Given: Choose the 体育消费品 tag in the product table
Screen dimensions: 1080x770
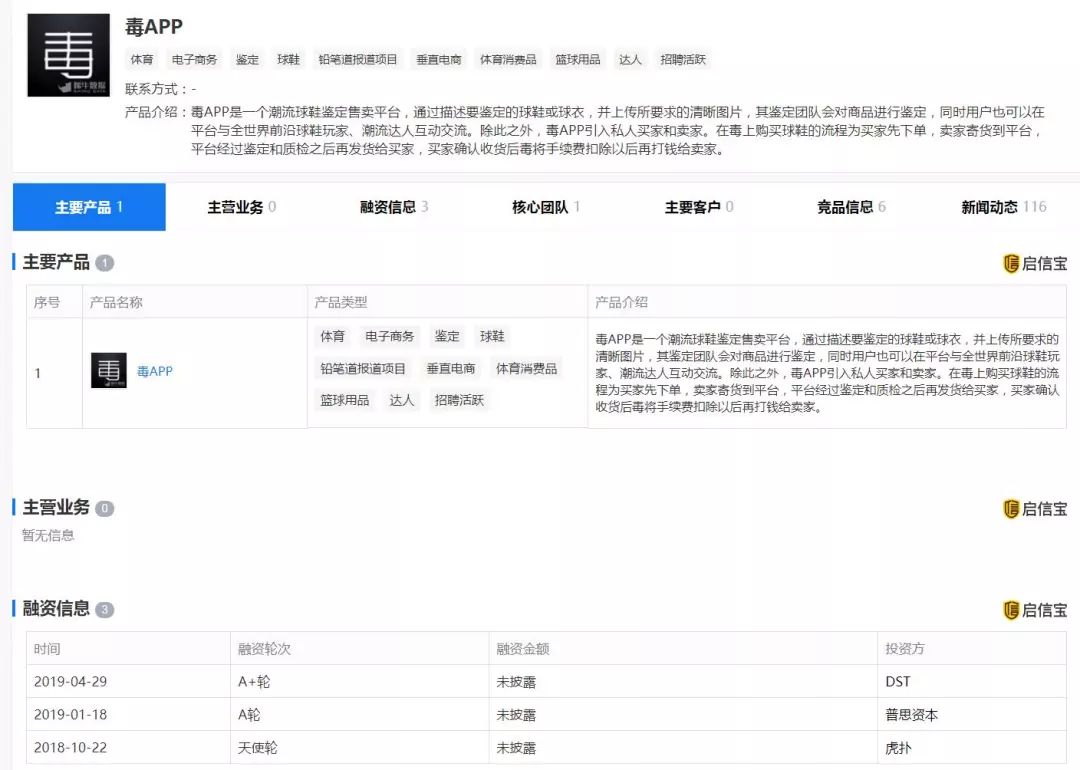Looking at the screenshot, I should (x=527, y=369).
